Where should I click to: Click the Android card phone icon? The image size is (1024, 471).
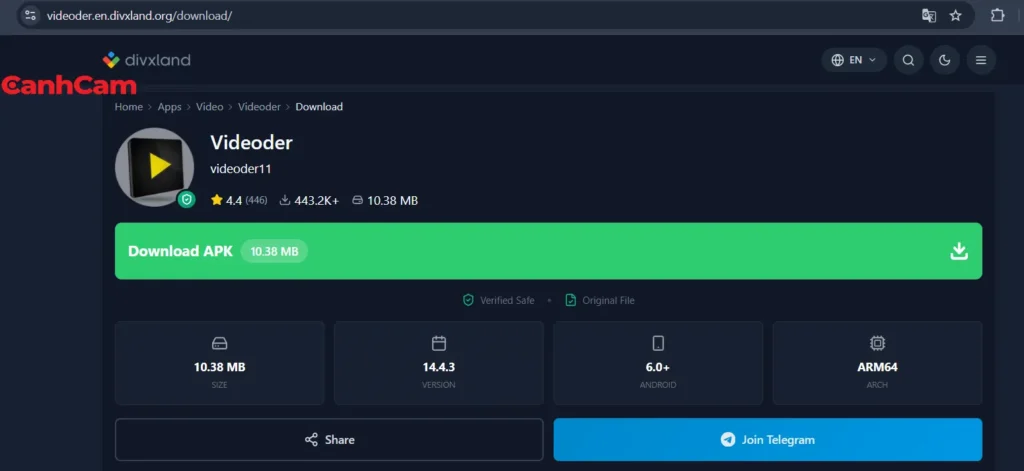tap(658, 343)
